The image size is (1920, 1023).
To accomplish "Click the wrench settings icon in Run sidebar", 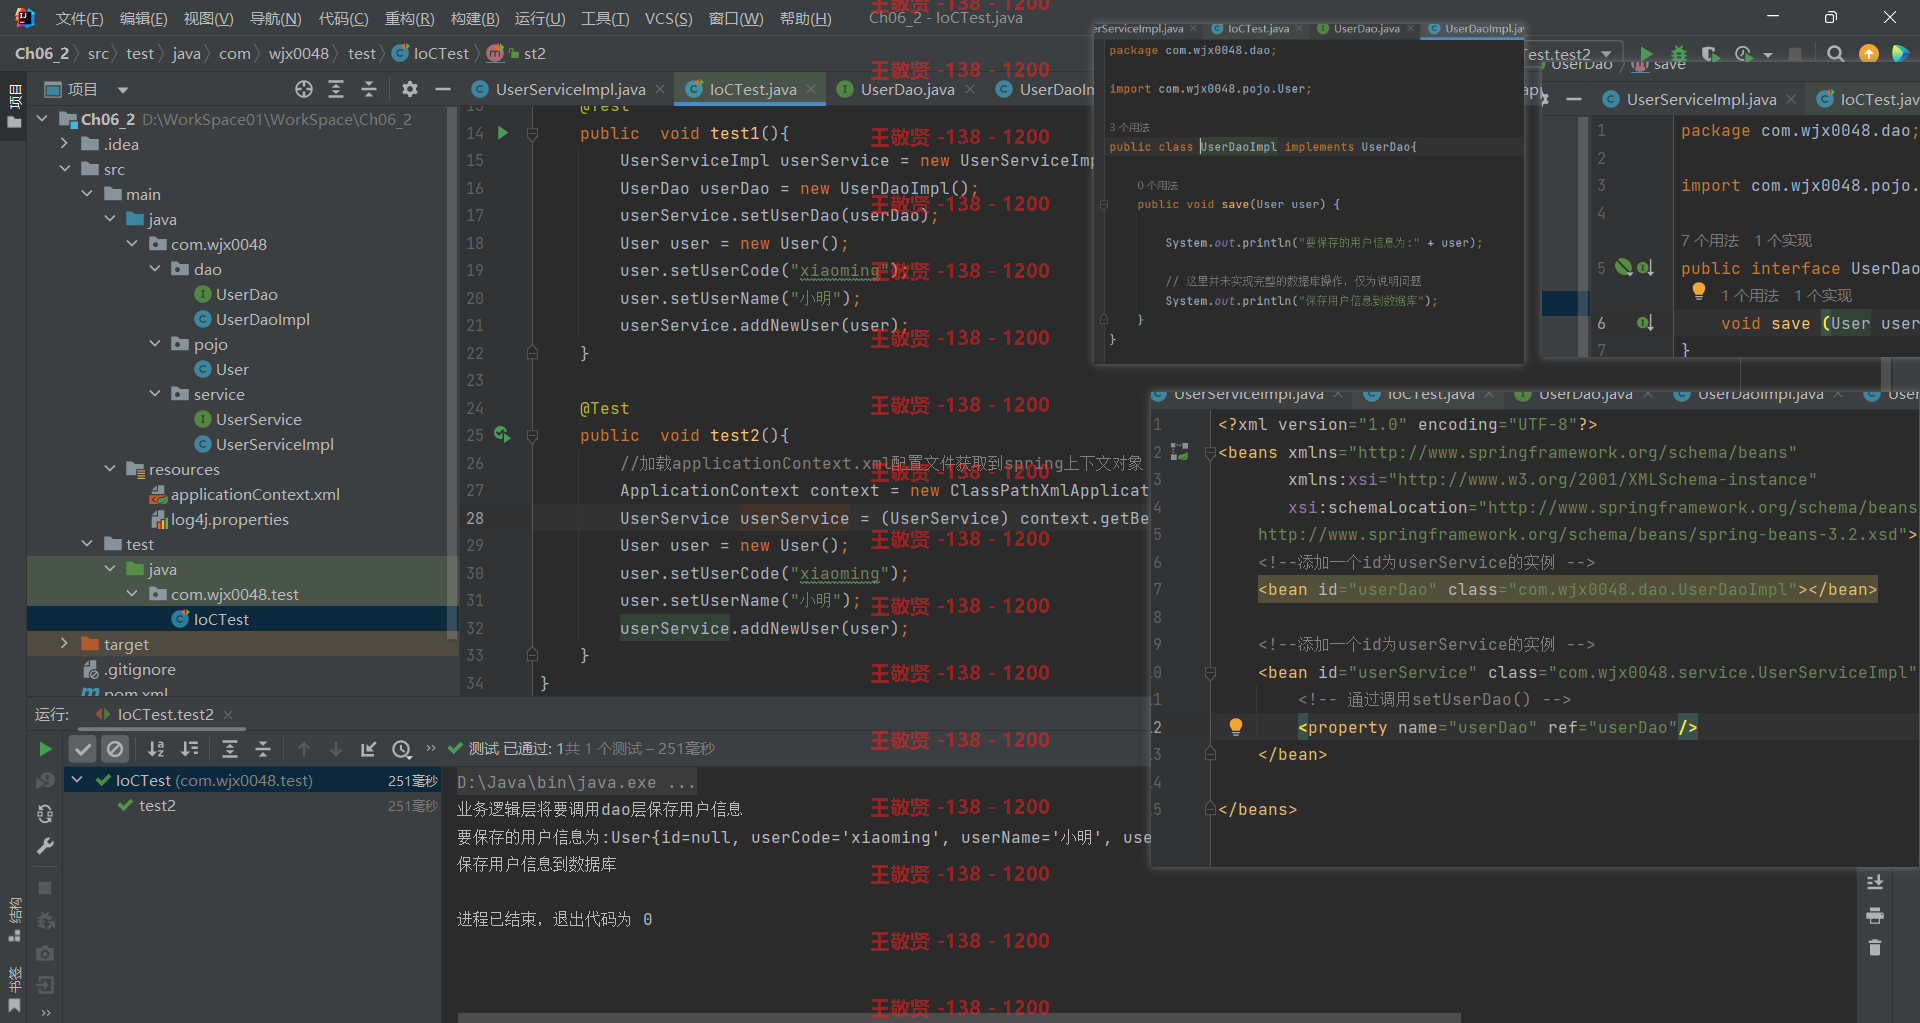I will tap(45, 847).
